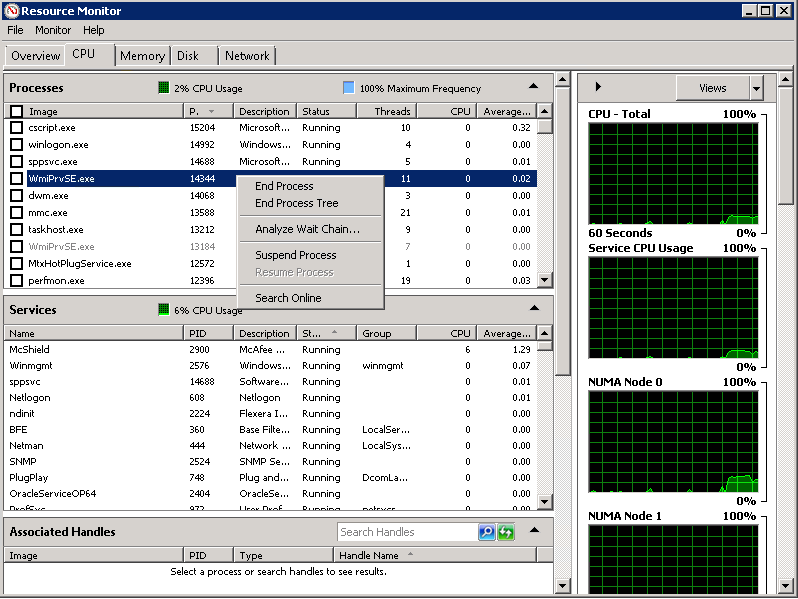Collapse the Services section
798x599 pixels.
tap(534, 309)
